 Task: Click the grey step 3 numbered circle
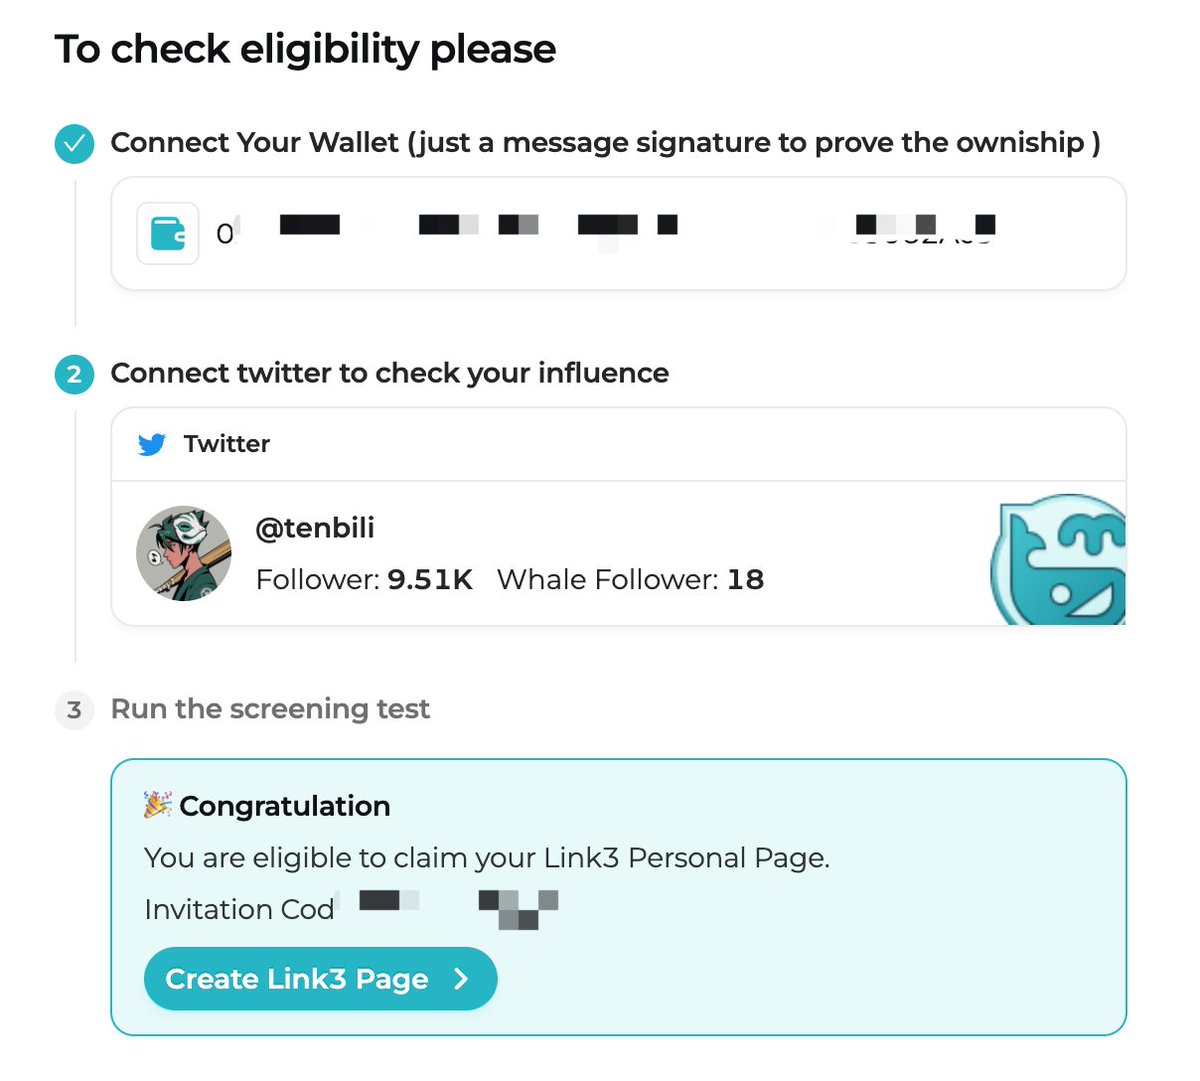pos(74,710)
